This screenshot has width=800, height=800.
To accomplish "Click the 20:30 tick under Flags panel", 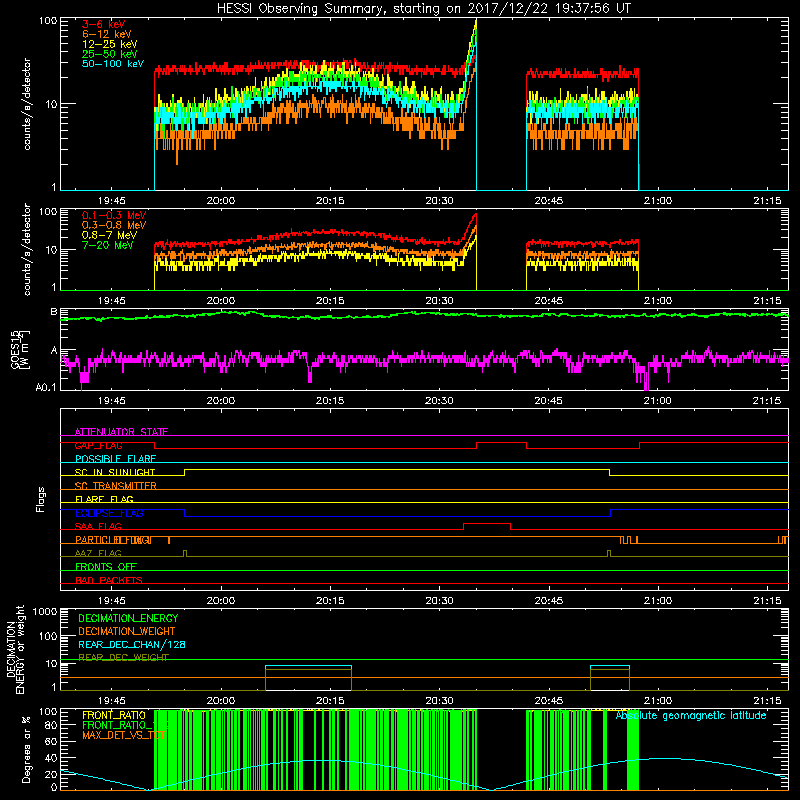I will 439,601.
